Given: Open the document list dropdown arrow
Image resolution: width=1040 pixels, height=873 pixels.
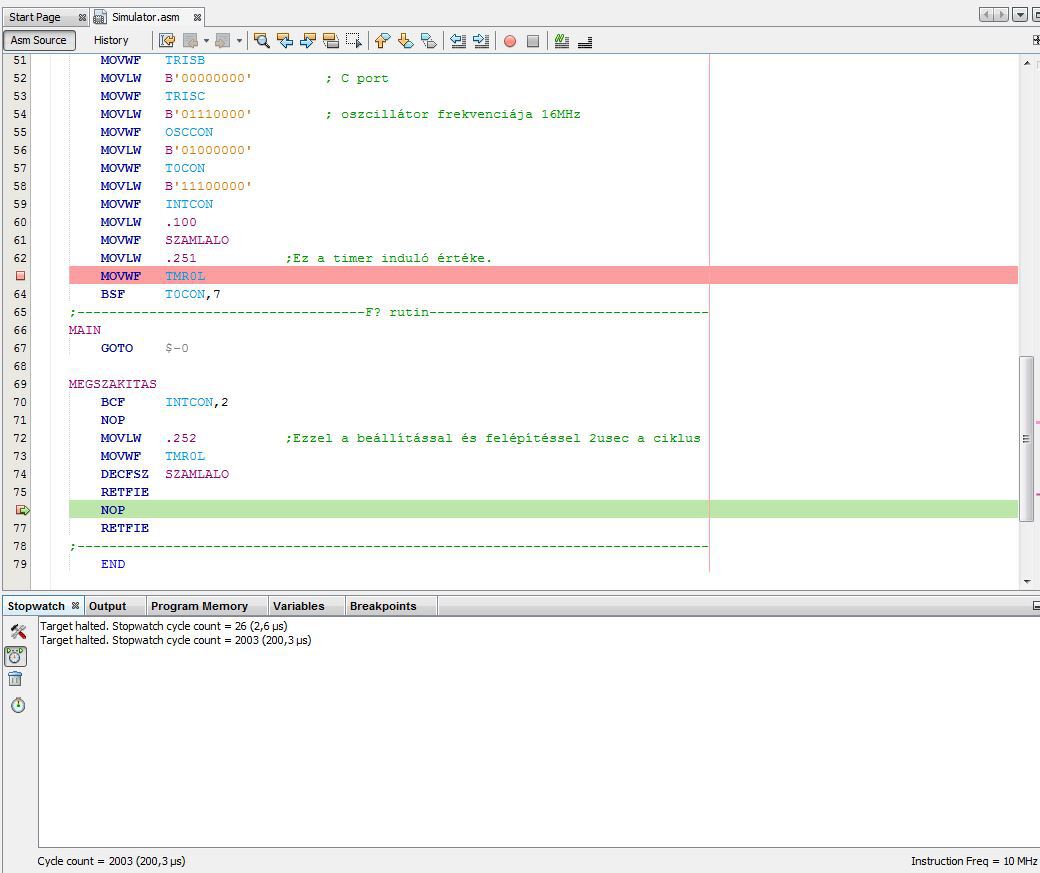Looking at the screenshot, I should [1020, 15].
